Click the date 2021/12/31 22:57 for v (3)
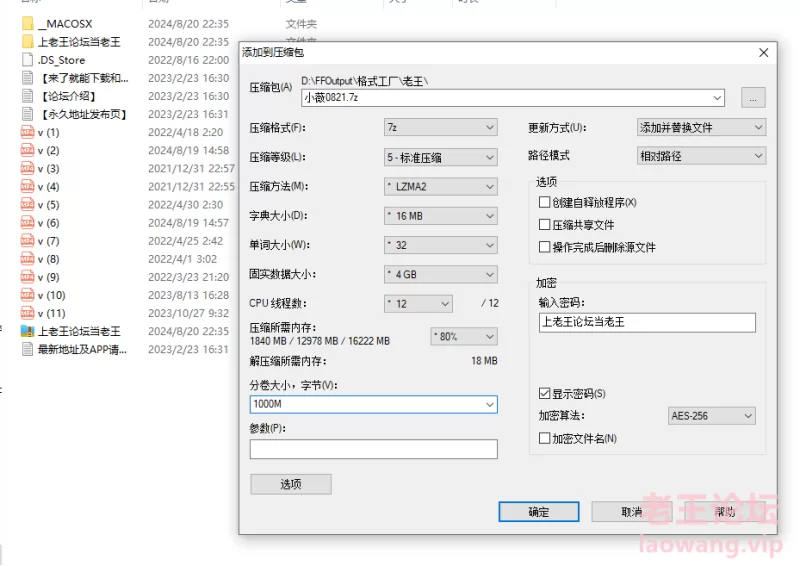The height and width of the screenshot is (566, 800). pyautogui.click(x=191, y=168)
